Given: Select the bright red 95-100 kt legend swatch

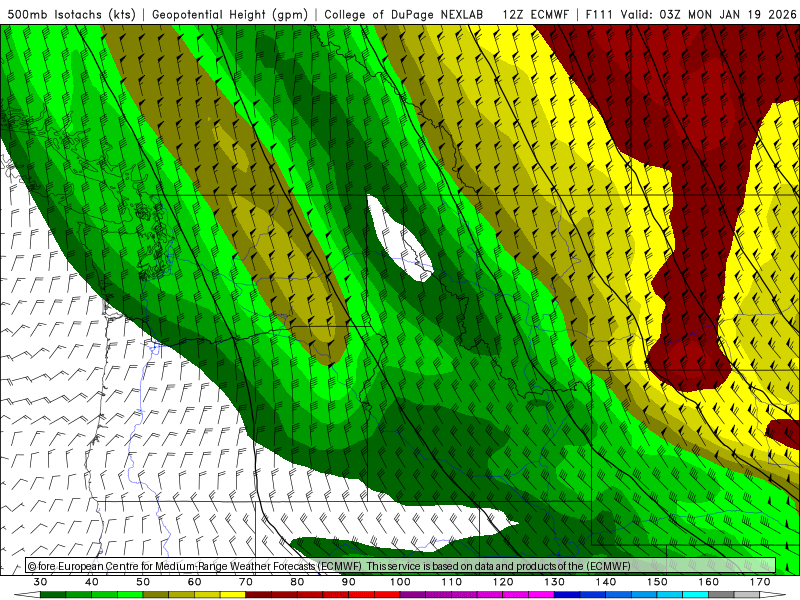Looking at the screenshot, I should point(387,595).
